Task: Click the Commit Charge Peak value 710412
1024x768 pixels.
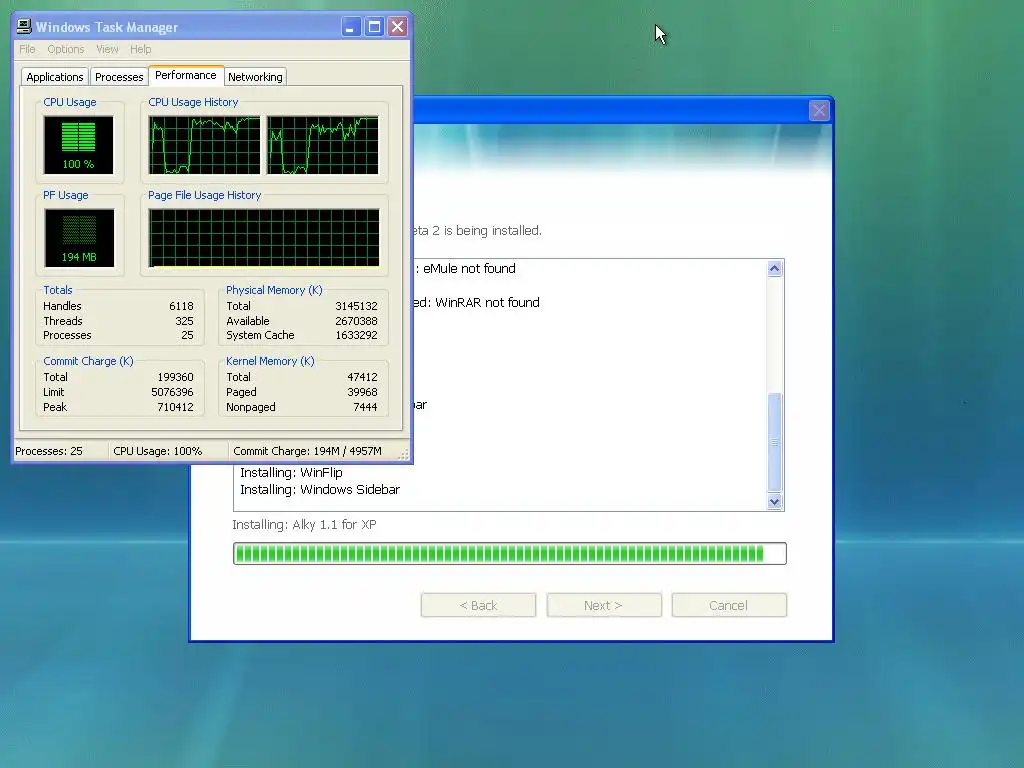Action: coord(175,408)
